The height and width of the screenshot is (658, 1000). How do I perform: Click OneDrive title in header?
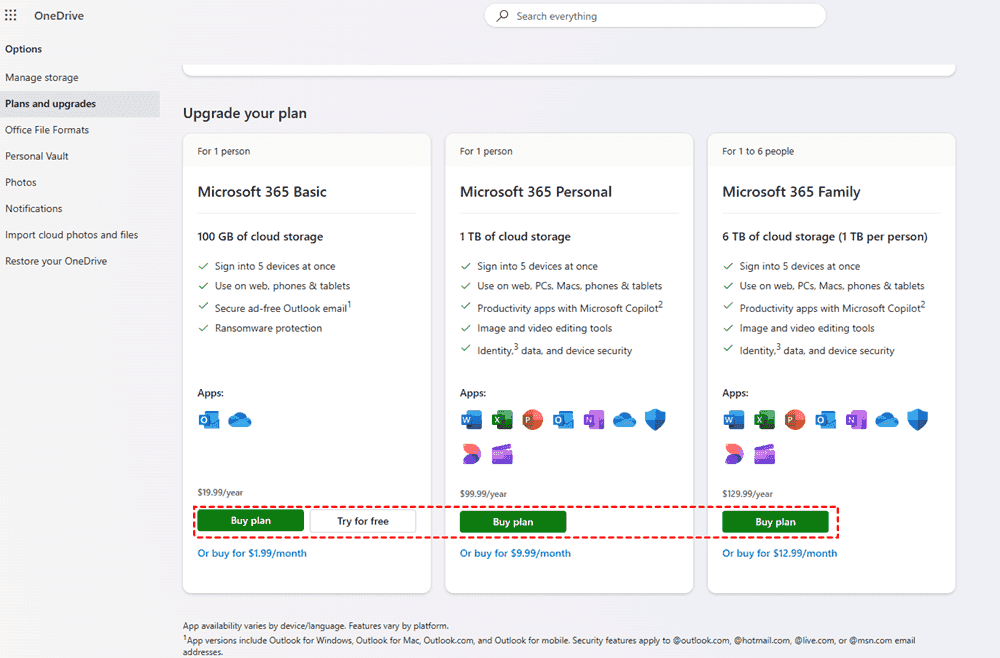(59, 15)
